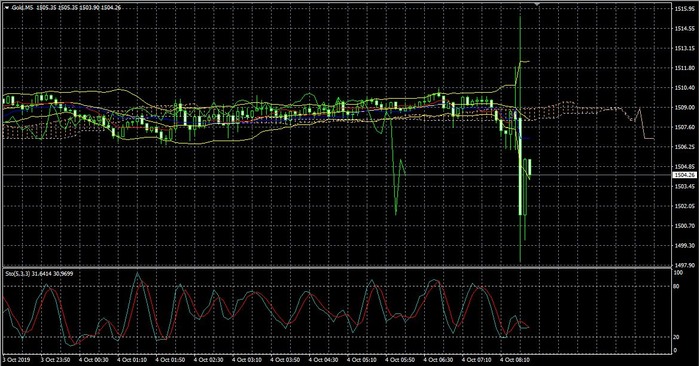Click the chart shift triangle marker at top
Viewport: 700px width, 366px height.
tap(537, 4)
